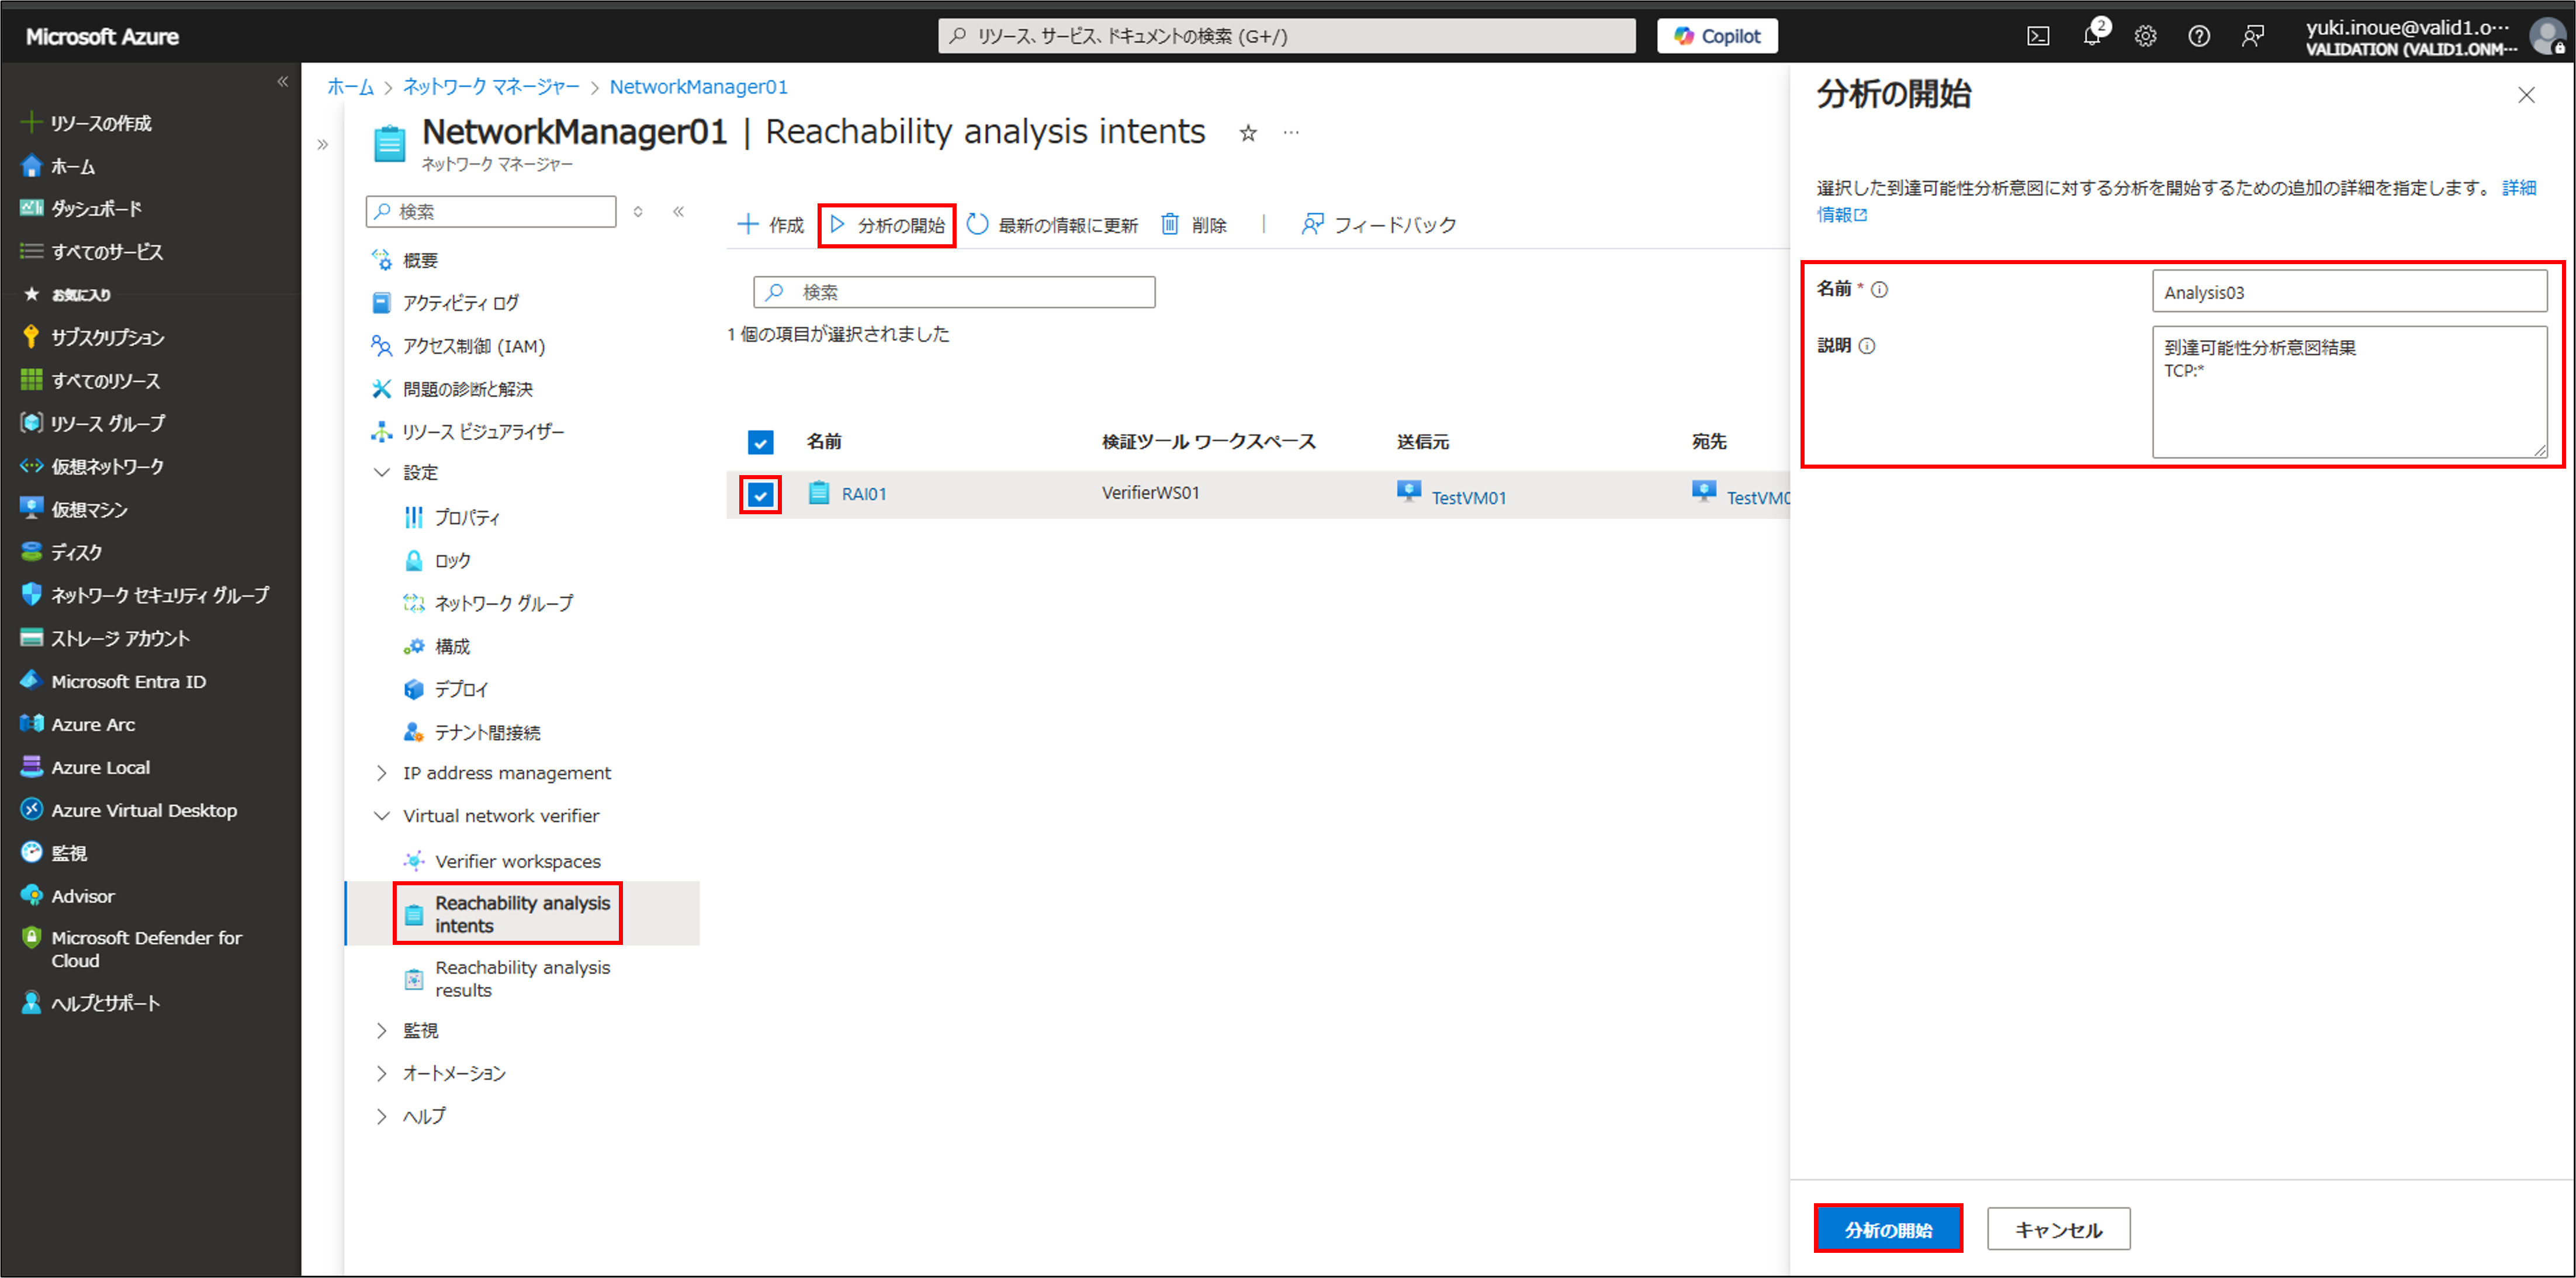2576x1278 pixels.
Task: Open the notifications bell
Action: [x=2092, y=36]
